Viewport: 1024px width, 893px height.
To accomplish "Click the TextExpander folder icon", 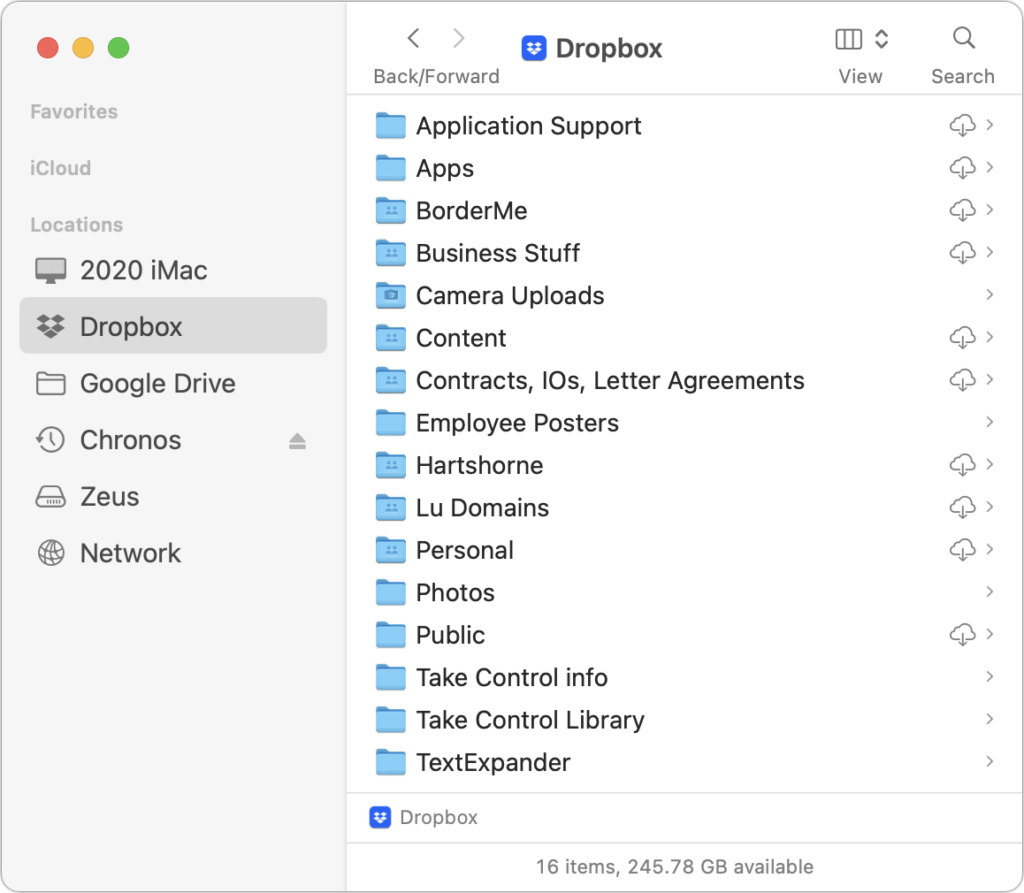I will click(x=391, y=762).
